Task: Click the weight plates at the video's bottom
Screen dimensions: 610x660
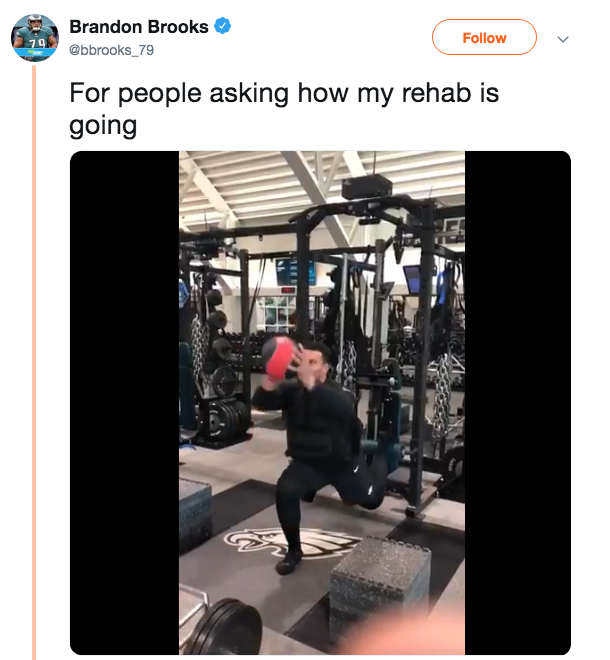Action: (224, 628)
